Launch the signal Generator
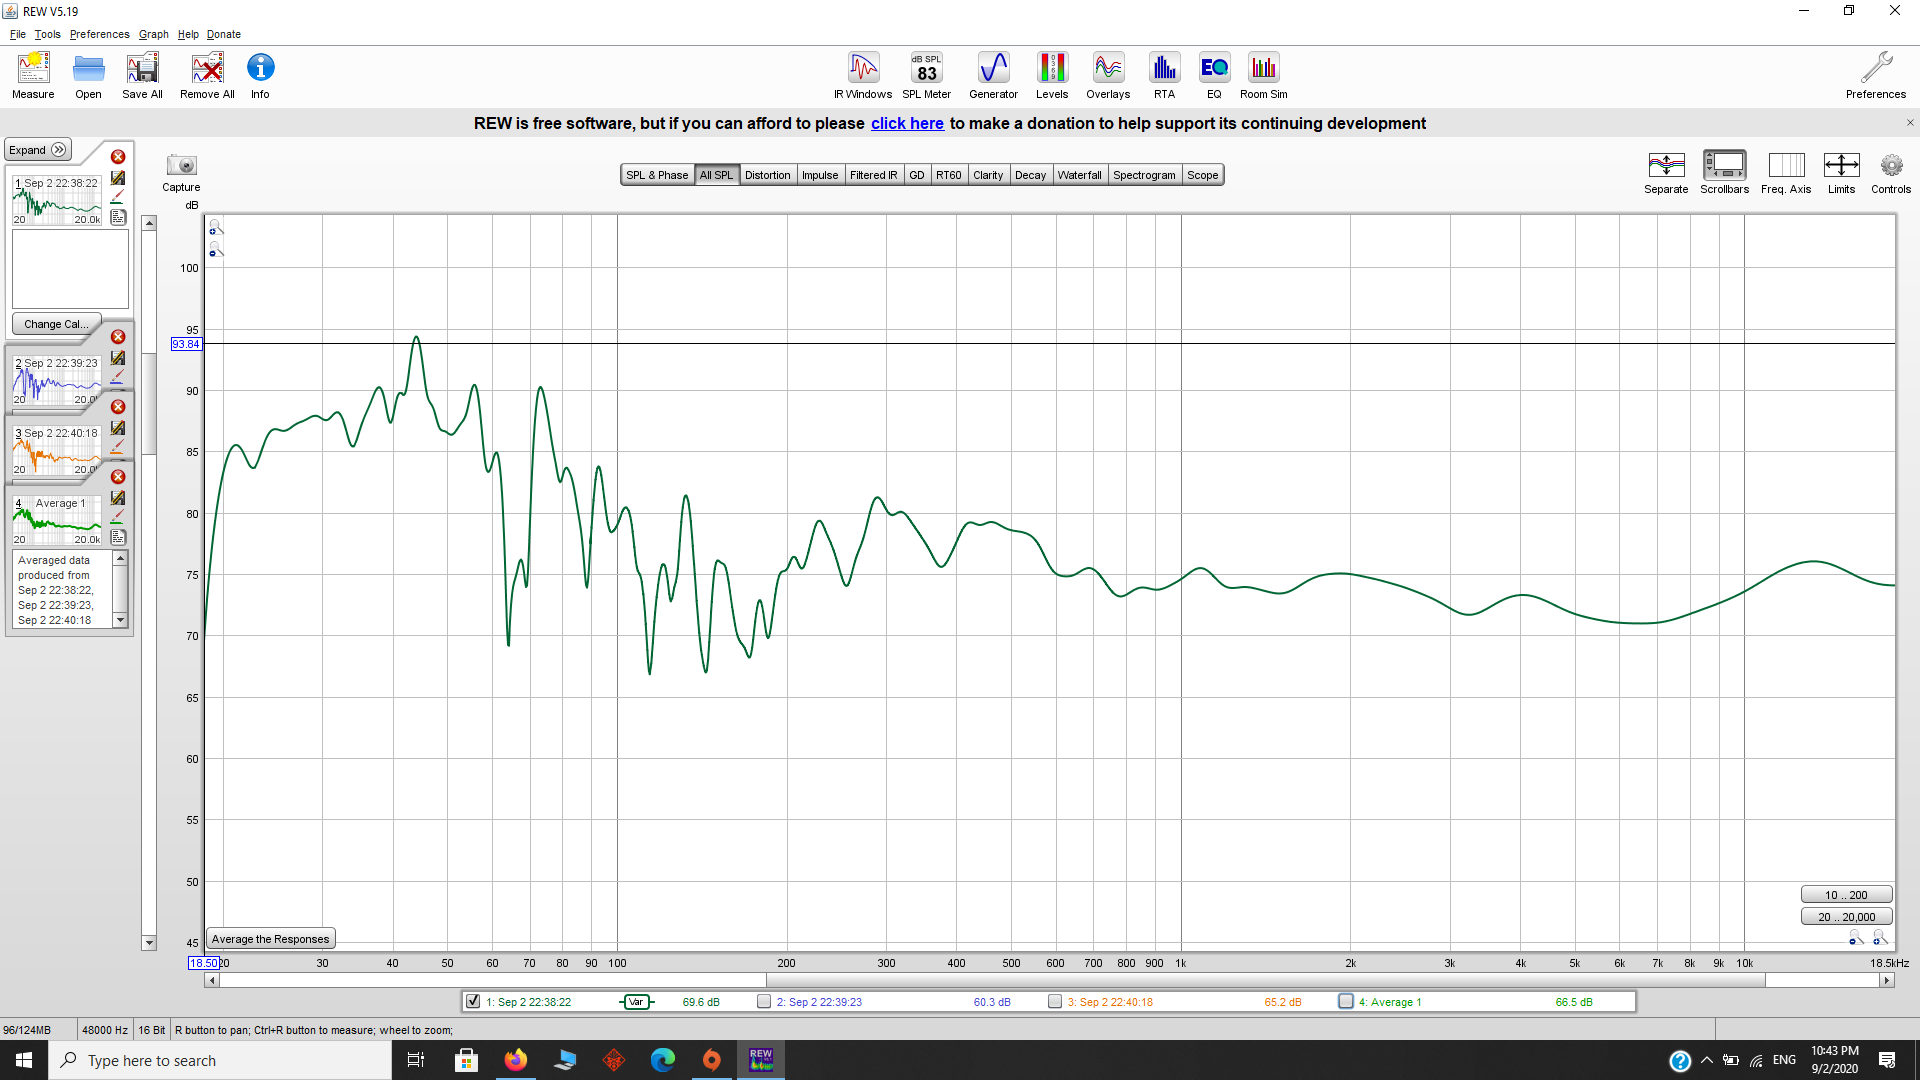Viewport: 1920px width, 1080px height. [x=993, y=76]
